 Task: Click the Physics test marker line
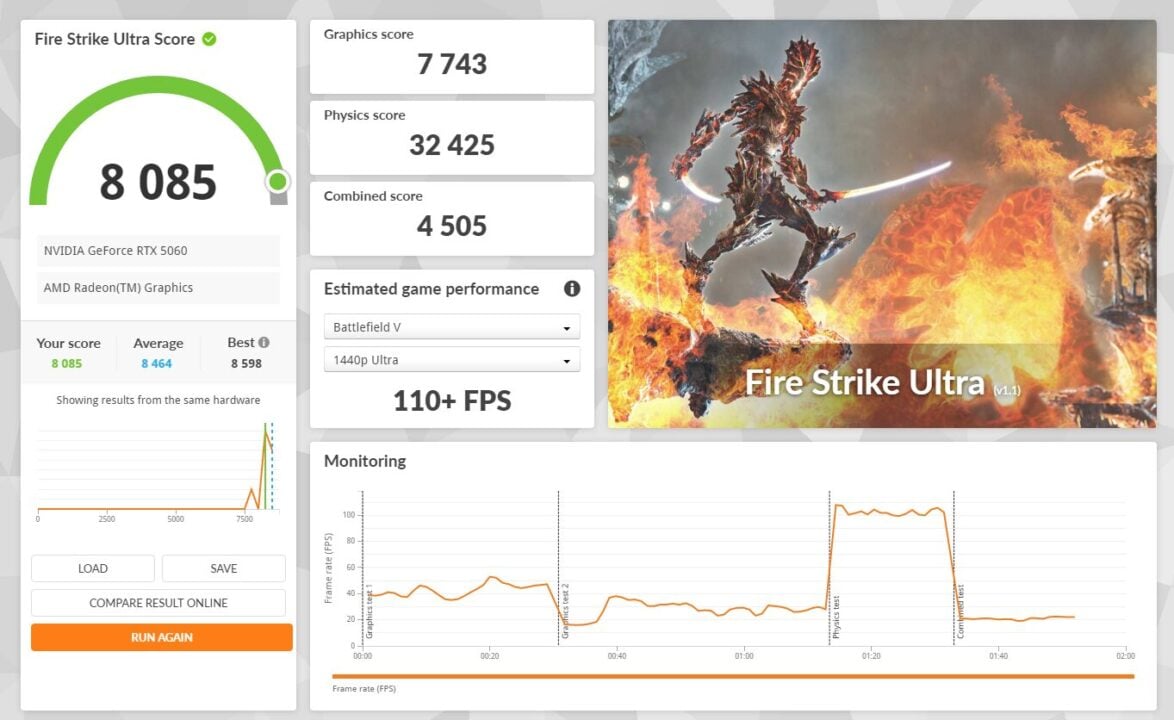click(830, 567)
